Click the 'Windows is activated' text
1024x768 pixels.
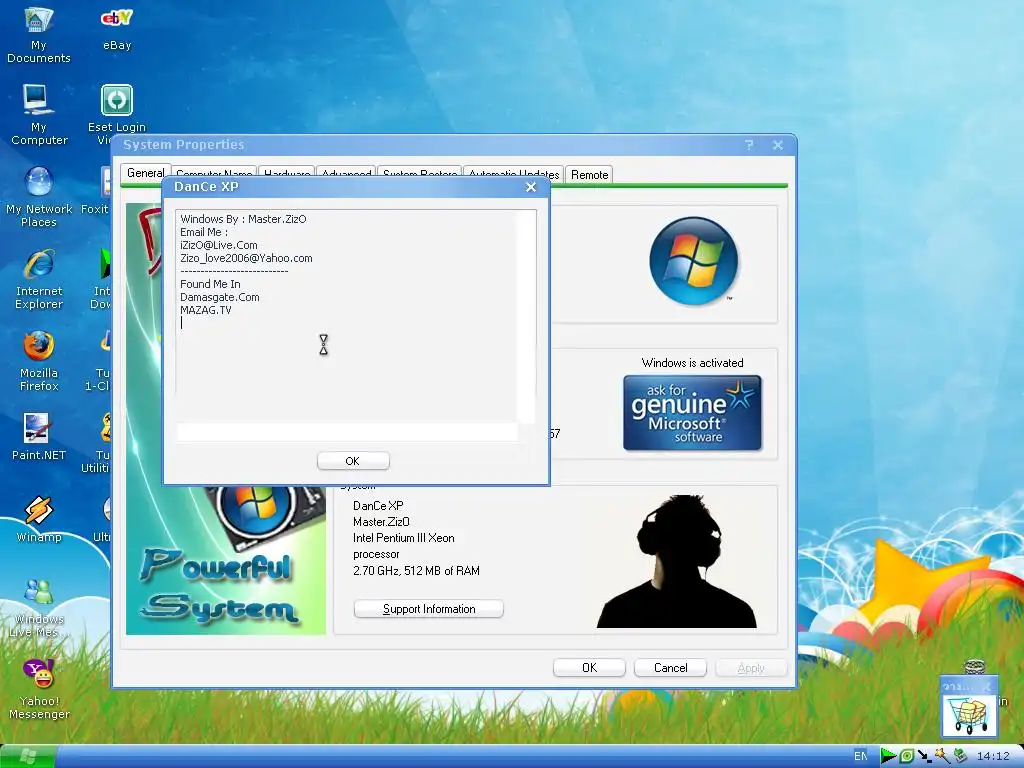(692, 362)
